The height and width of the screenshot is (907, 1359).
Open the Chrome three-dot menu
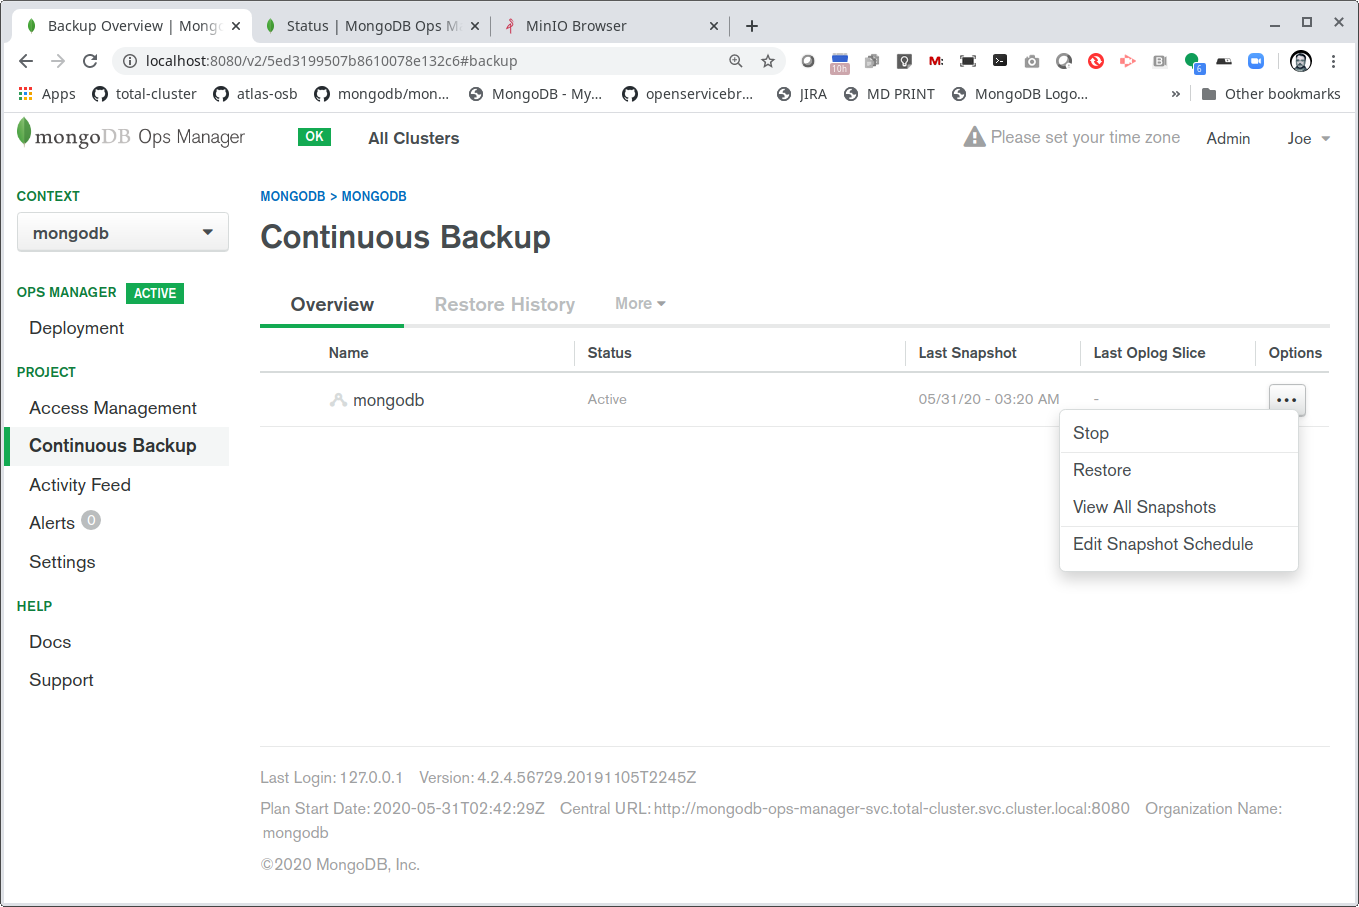point(1333,61)
